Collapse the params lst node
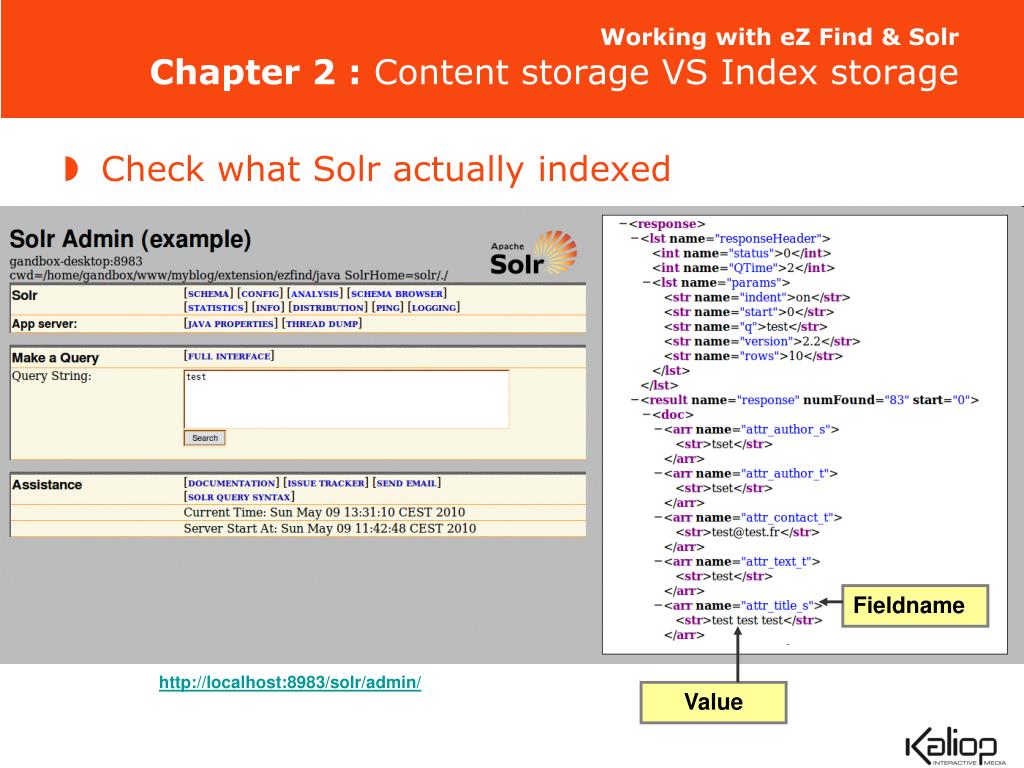The image size is (1024, 768). (x=647, y=283)
